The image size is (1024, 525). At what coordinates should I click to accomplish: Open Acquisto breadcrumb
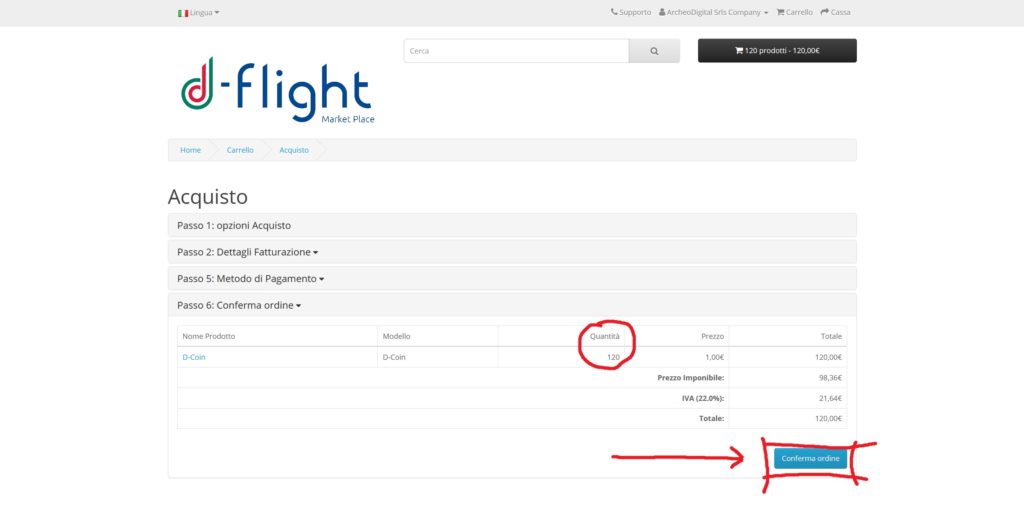point(294,150)
